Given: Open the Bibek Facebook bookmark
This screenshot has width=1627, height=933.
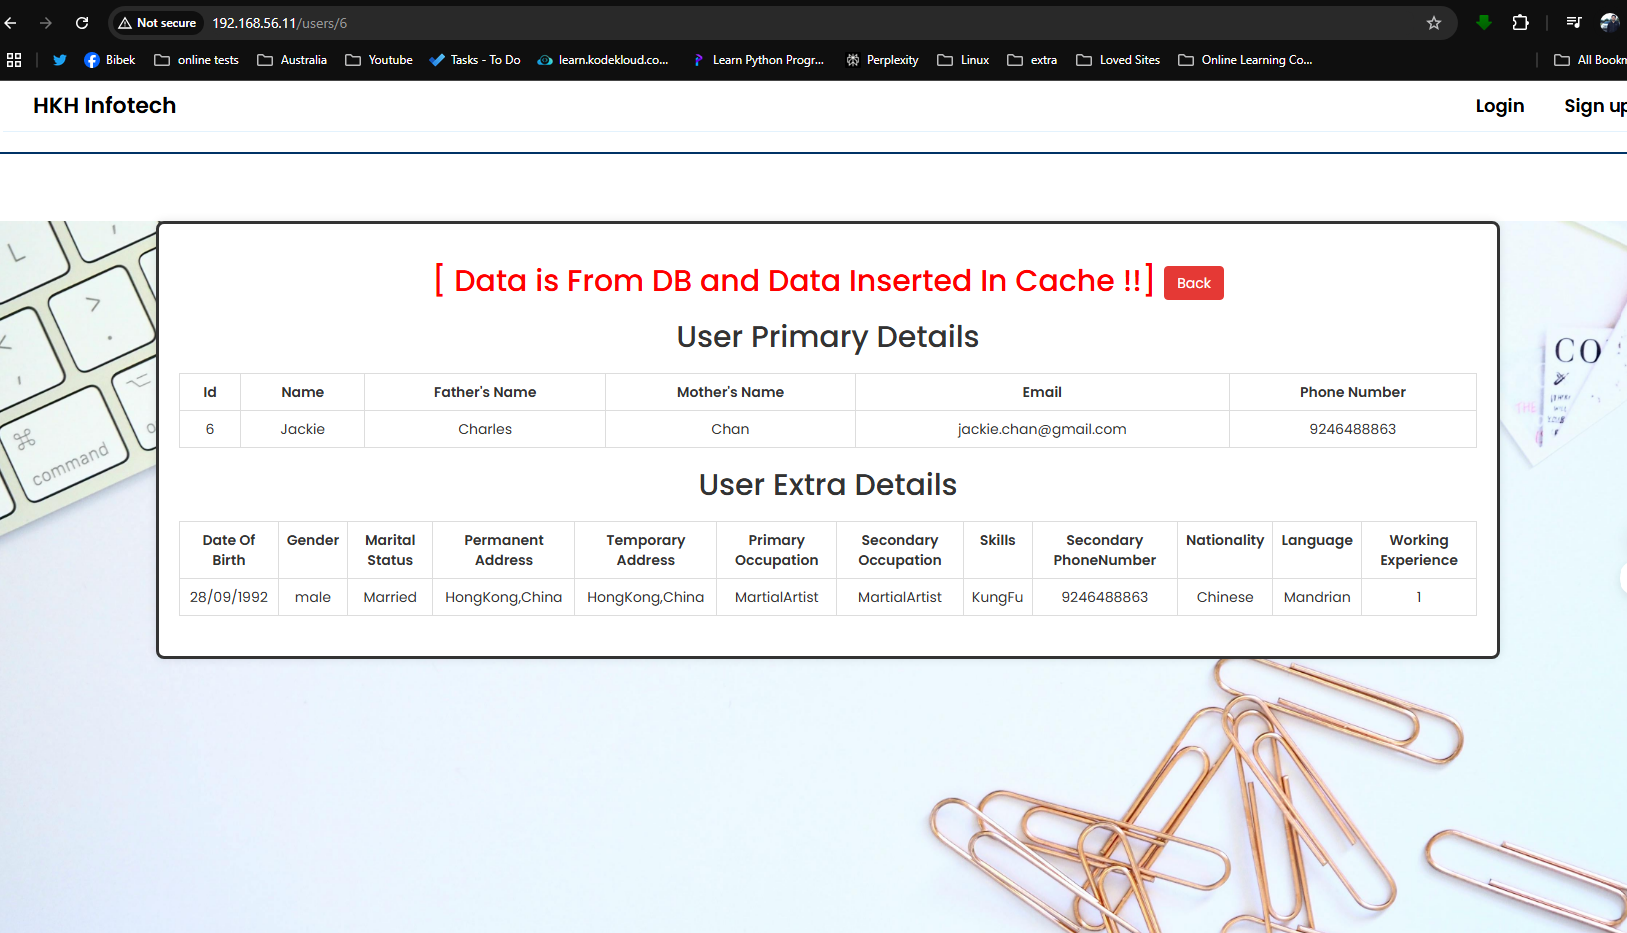Looking at the screenshot, I should (110, 60).
